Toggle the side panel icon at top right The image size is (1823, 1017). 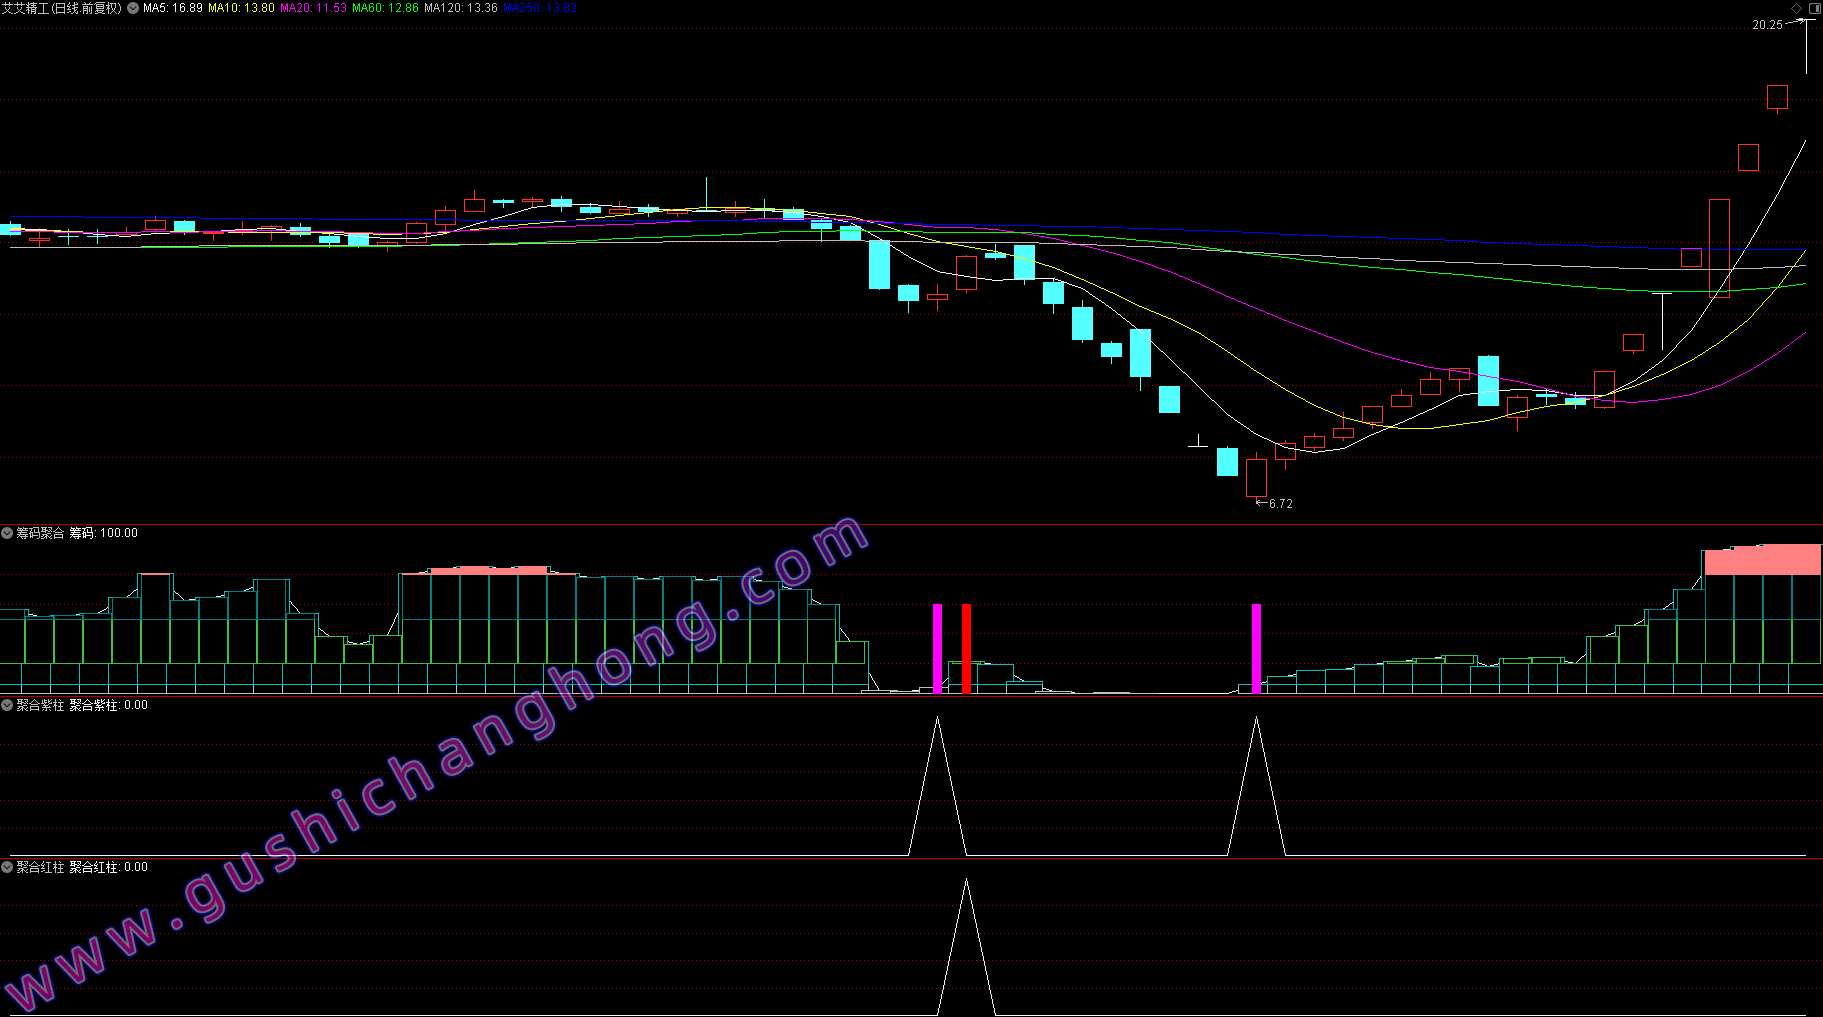pyautogui.click(x=1814, y=8)
